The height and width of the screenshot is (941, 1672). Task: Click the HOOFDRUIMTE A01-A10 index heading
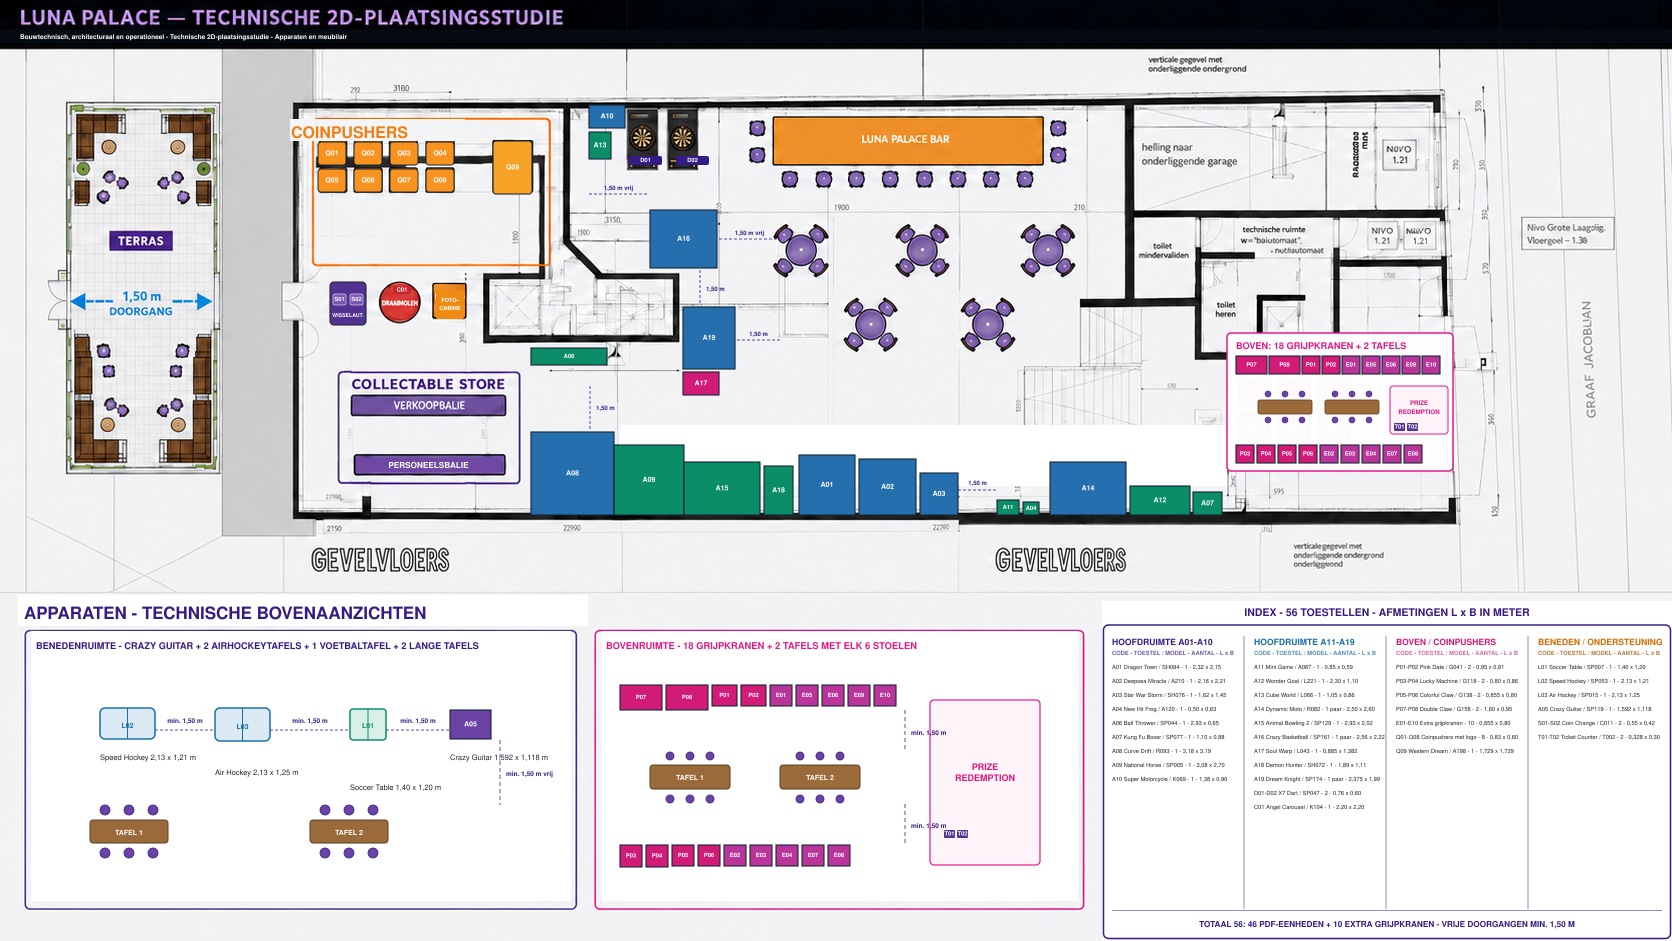pyautogui.click(x=1162, y=642)
